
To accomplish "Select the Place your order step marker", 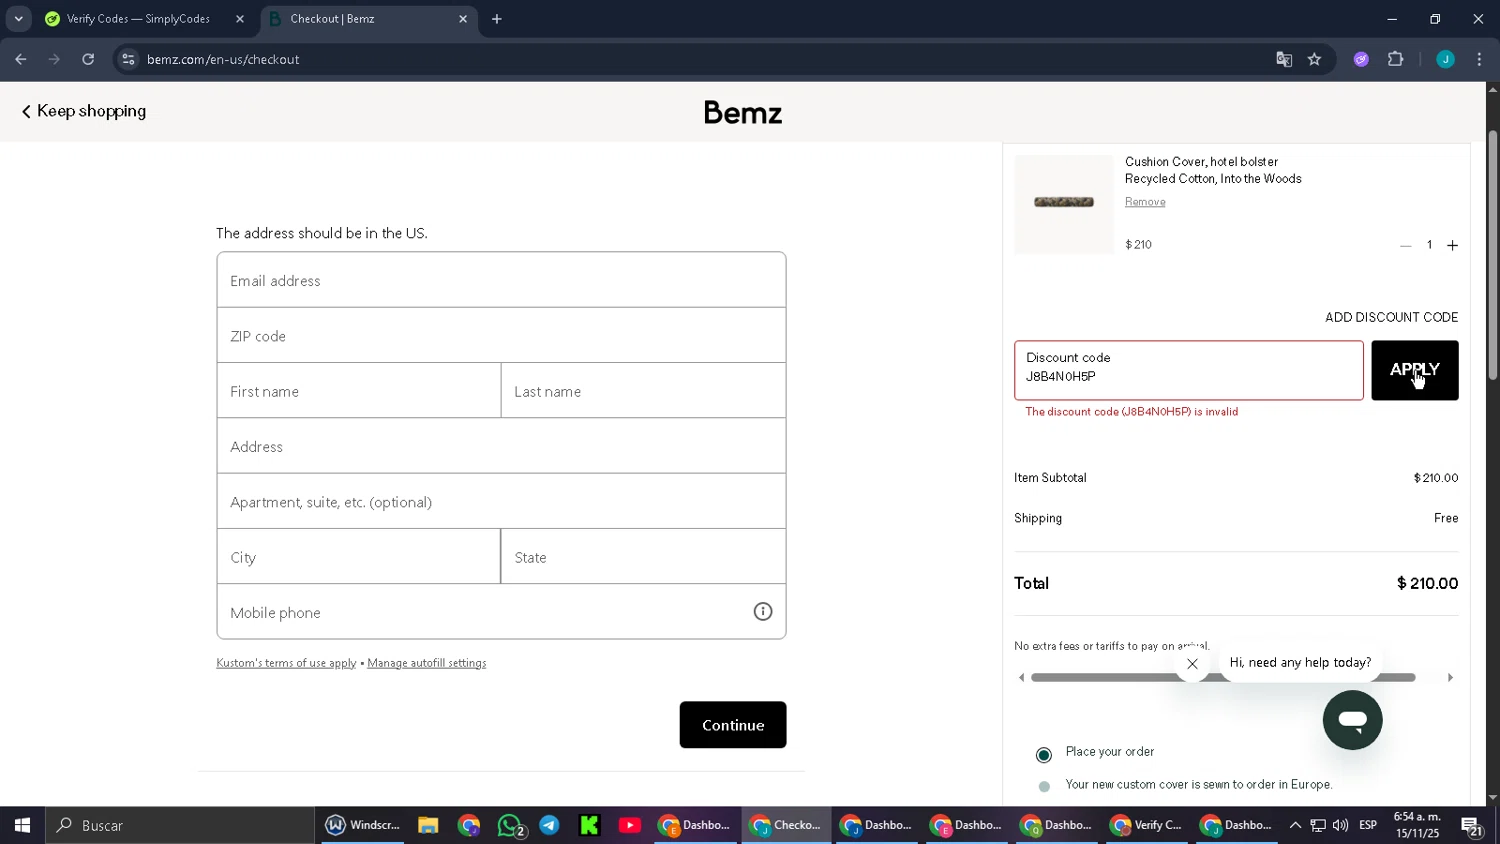I will [1044, 755].
